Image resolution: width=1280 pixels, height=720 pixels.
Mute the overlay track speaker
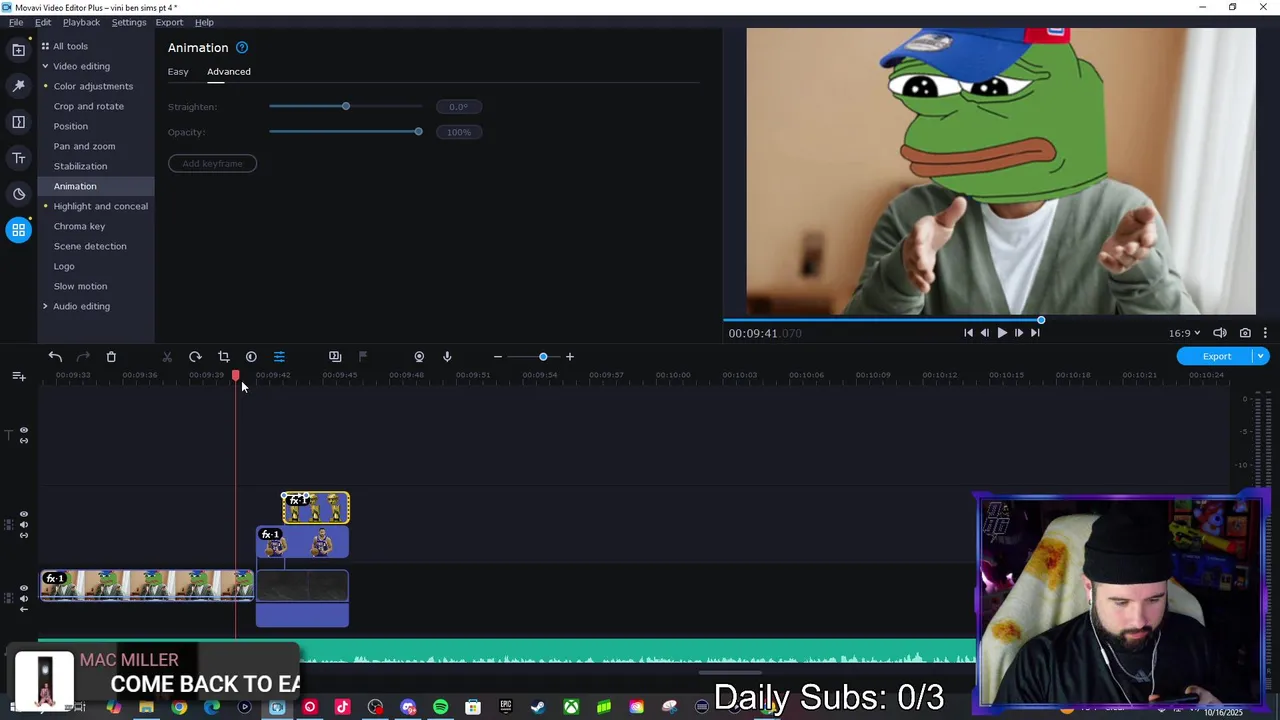(24, 525)
